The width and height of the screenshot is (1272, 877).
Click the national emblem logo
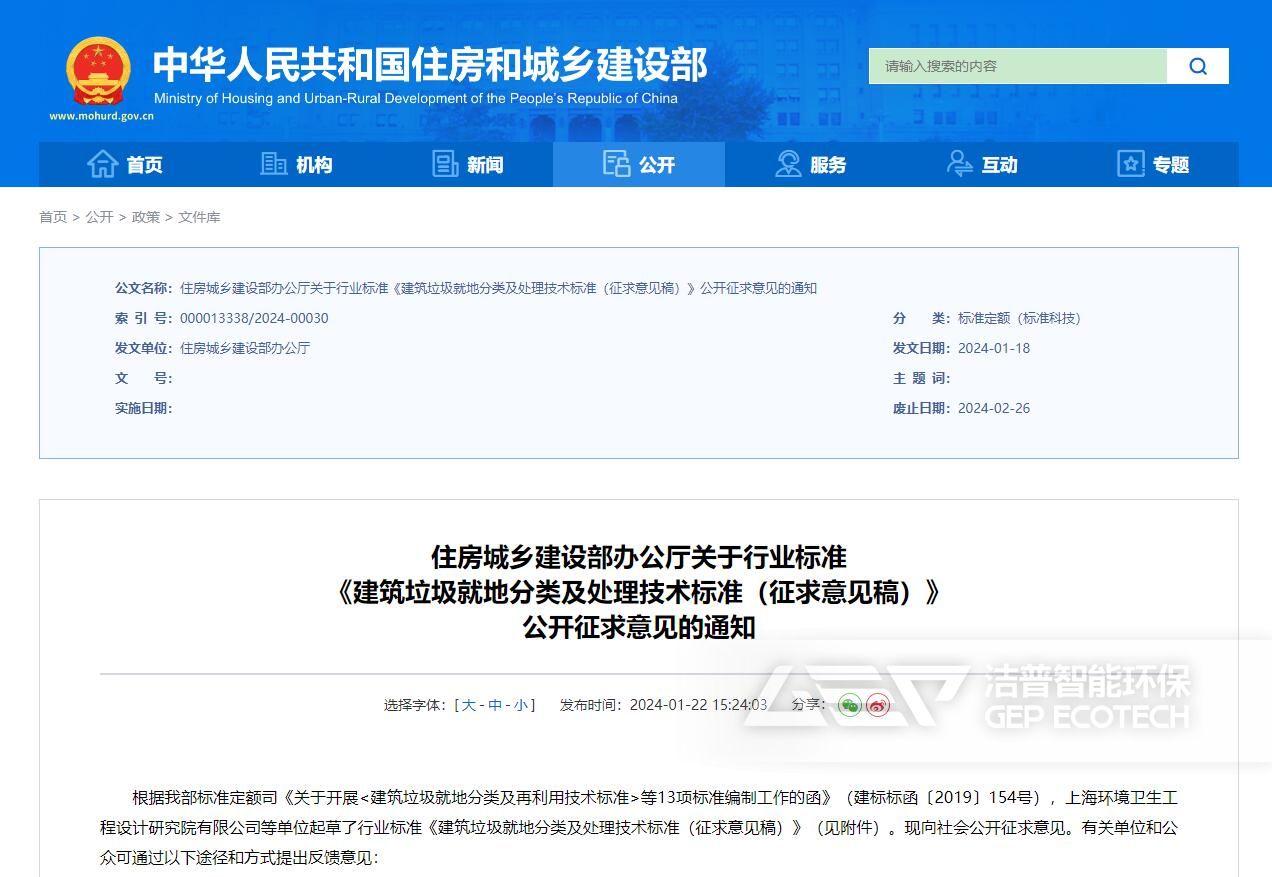coord(97,68)
